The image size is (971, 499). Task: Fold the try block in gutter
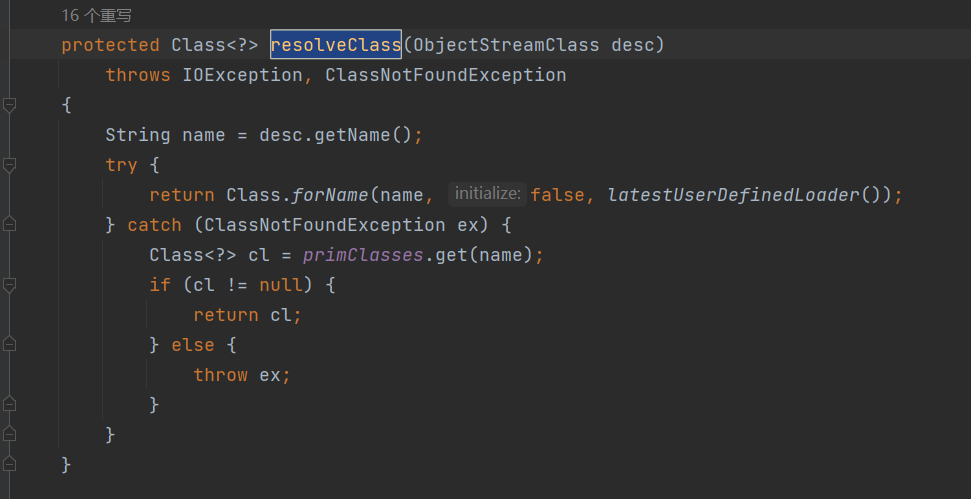[9, 165]
